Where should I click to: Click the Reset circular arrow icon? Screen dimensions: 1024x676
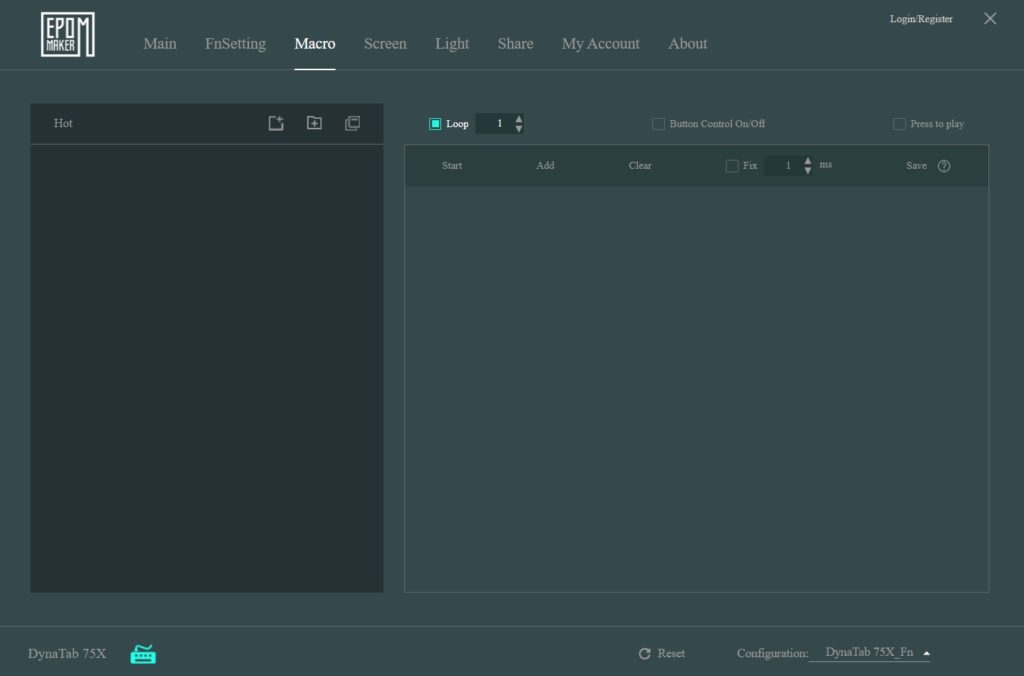tap(645, 654)
